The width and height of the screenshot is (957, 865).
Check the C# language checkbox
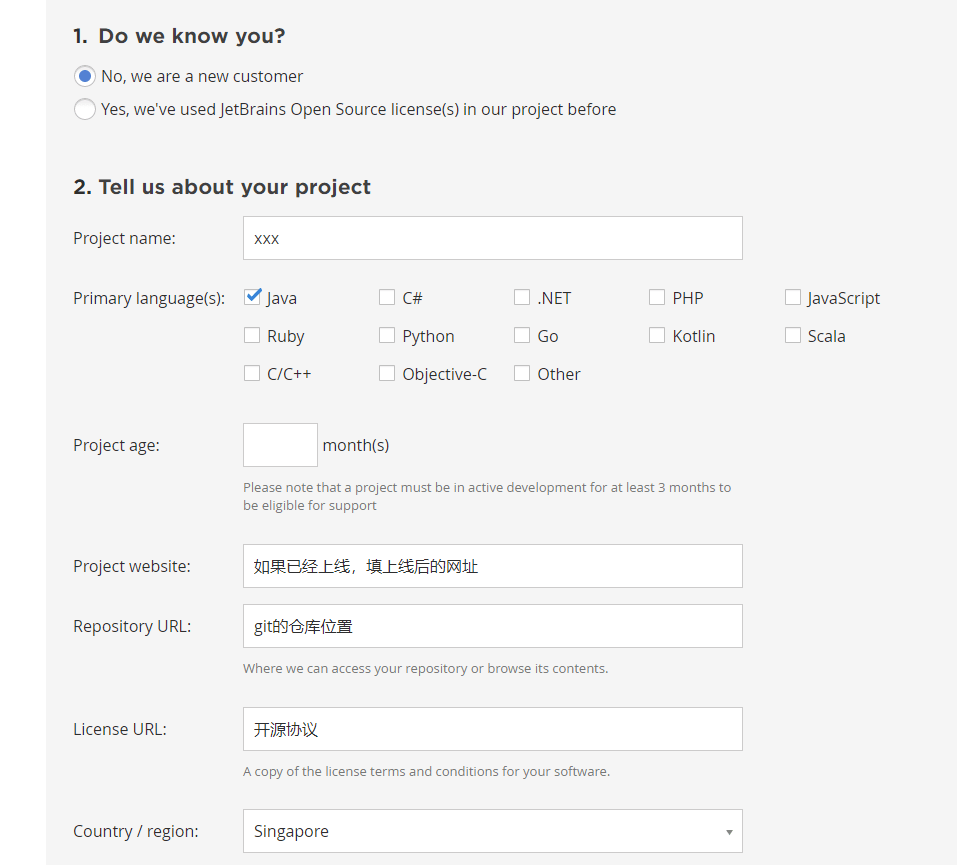pyautogui.click(x=387, y=297)
